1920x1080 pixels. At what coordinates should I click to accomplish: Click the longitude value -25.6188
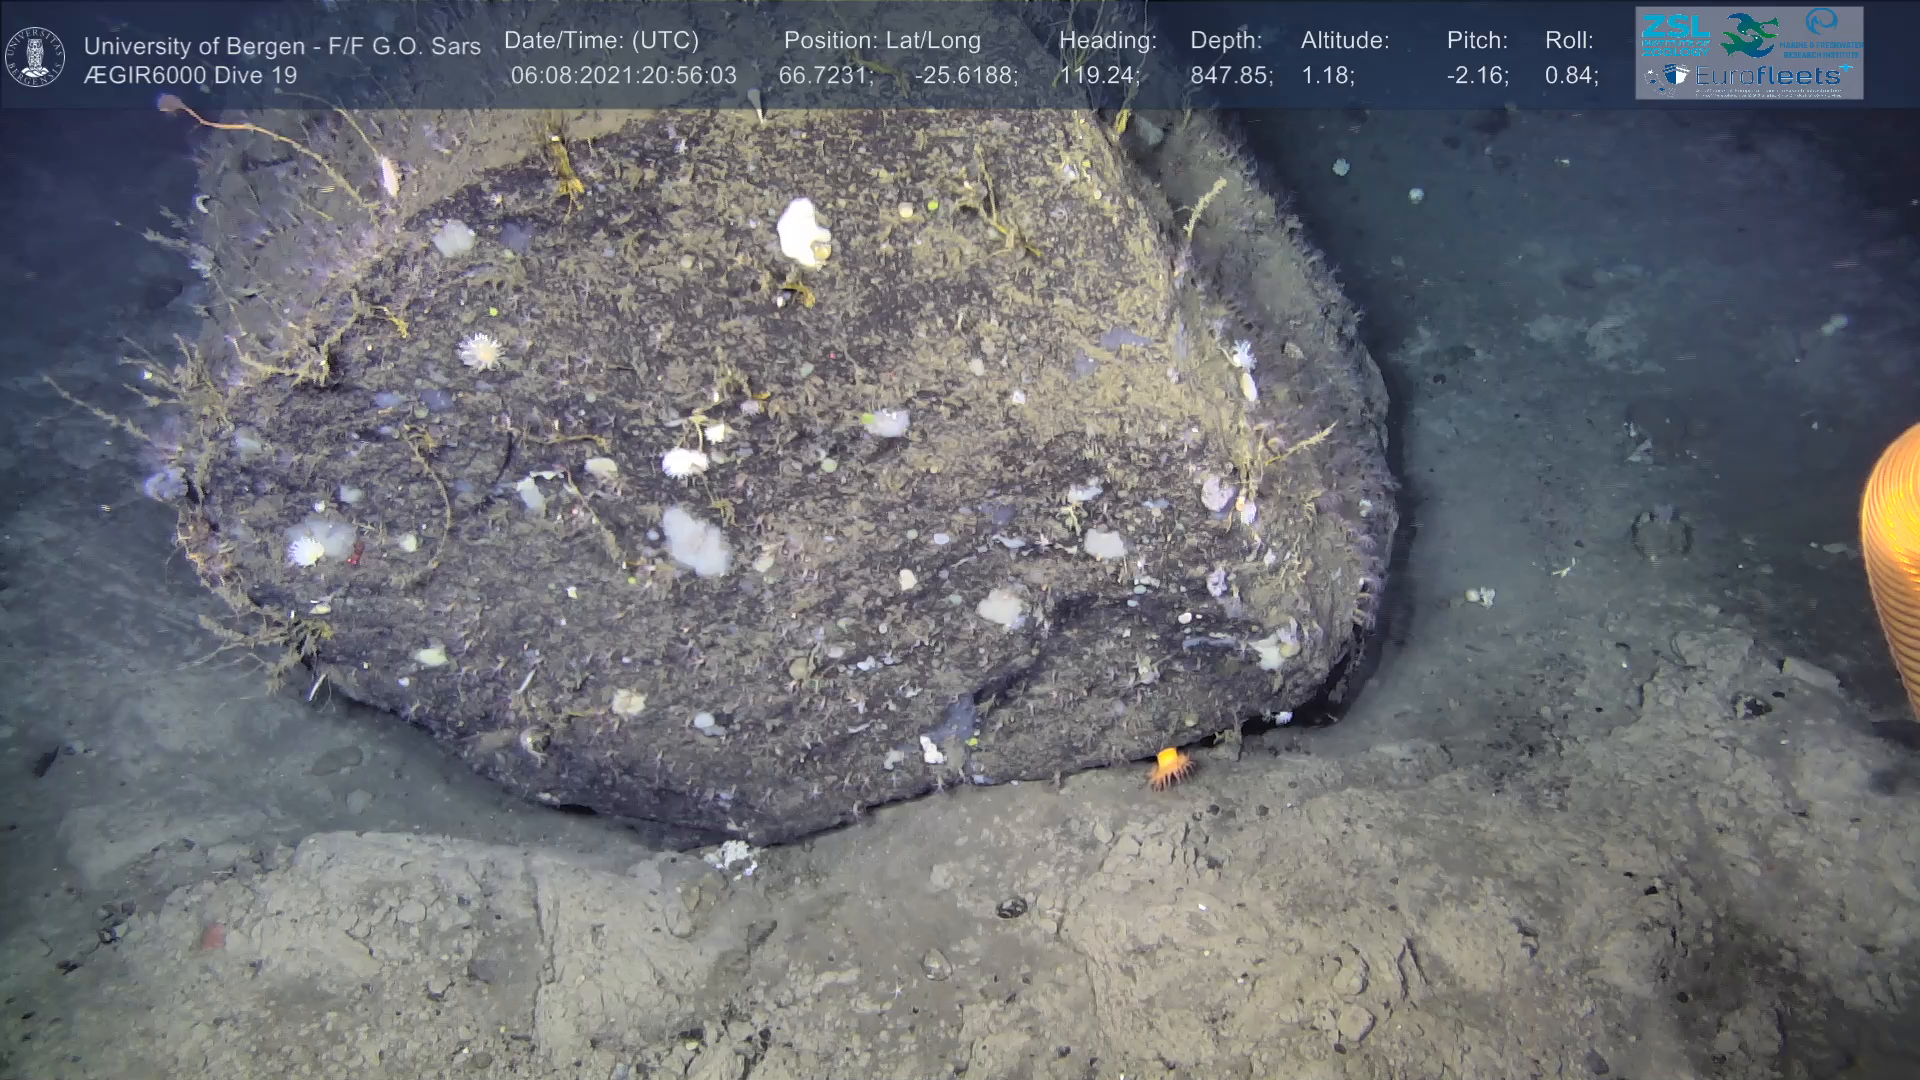click(x=962, y=76)
